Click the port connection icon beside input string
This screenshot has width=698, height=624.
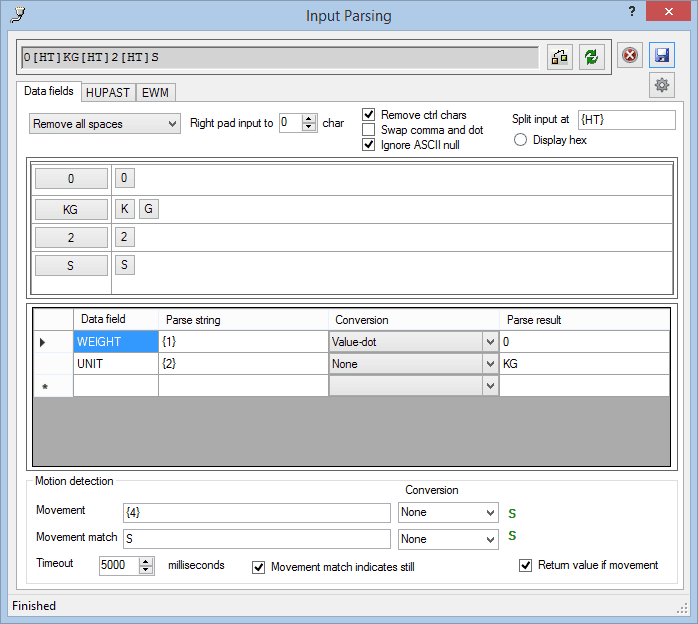560,57
